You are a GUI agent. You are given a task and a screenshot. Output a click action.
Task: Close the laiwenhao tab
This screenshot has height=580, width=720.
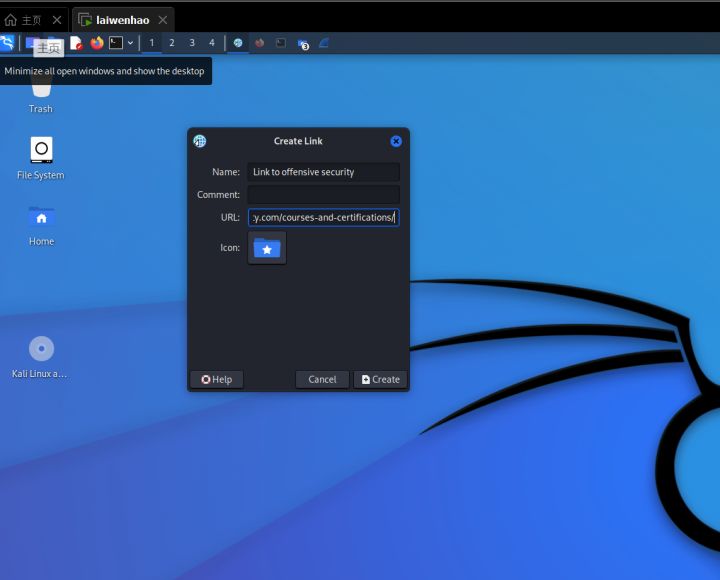click(163, 20)
